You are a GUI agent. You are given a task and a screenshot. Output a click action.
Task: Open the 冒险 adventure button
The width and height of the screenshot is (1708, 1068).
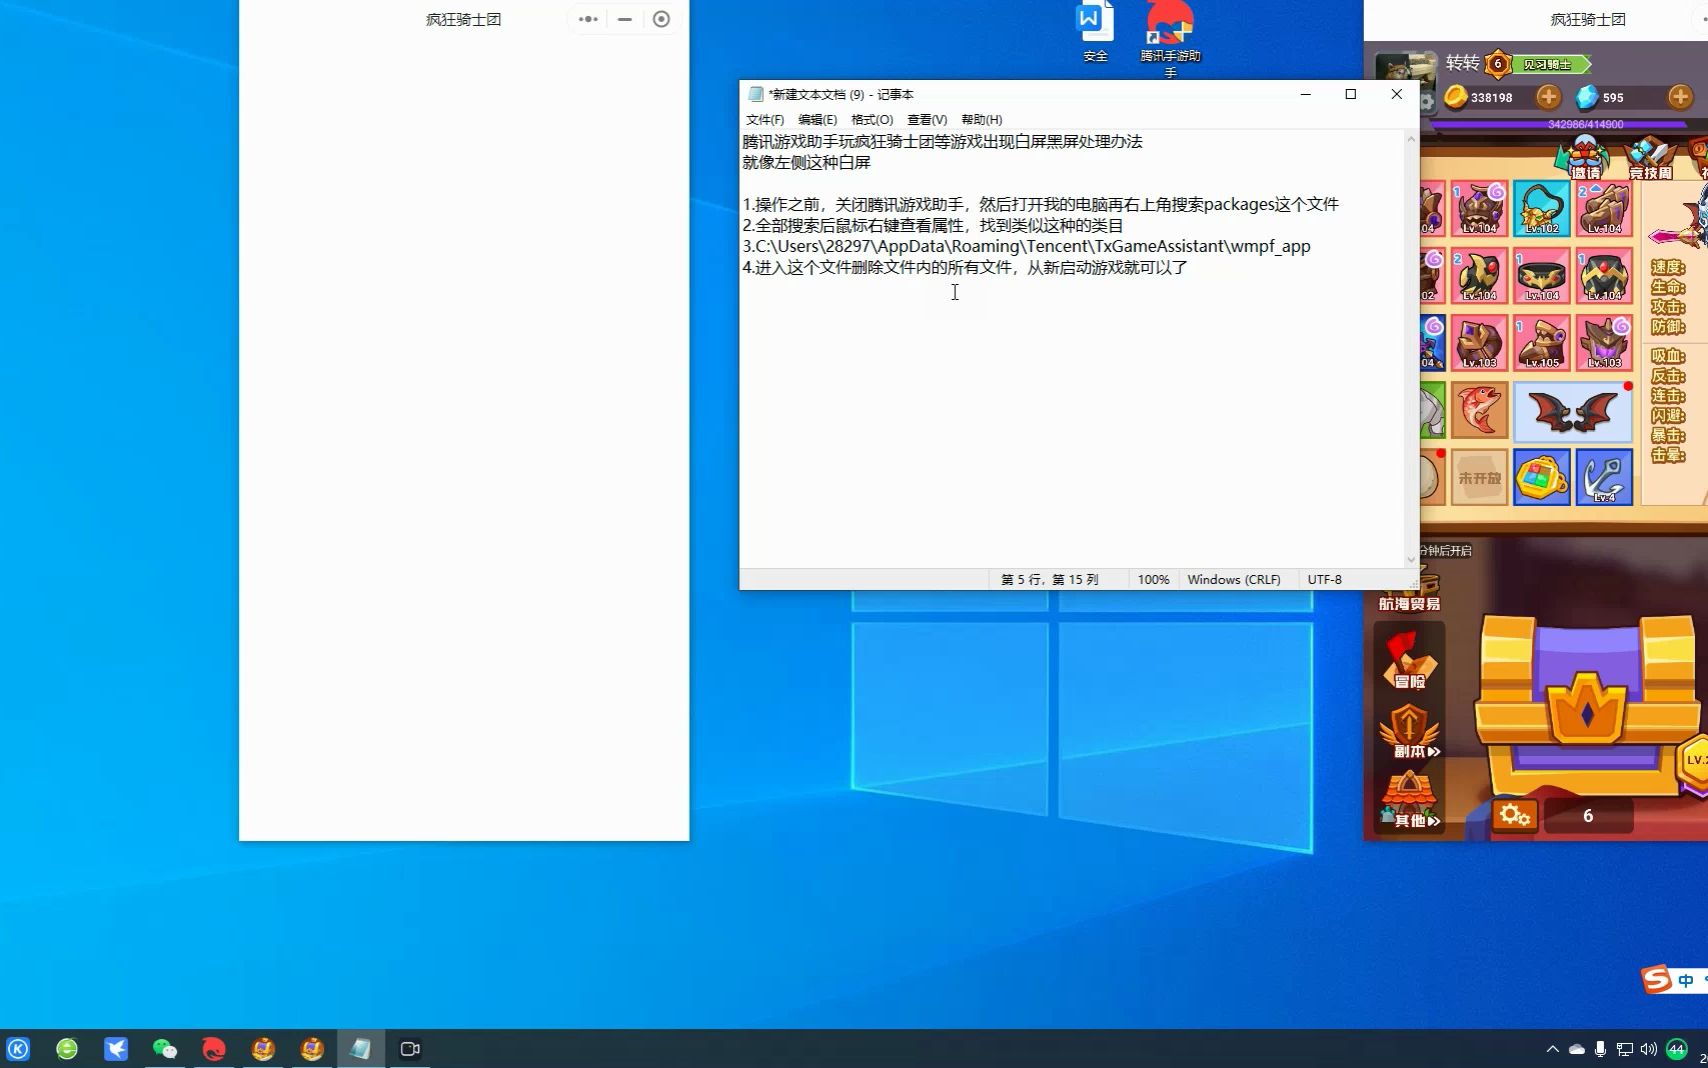click(x=1409, y=660)
